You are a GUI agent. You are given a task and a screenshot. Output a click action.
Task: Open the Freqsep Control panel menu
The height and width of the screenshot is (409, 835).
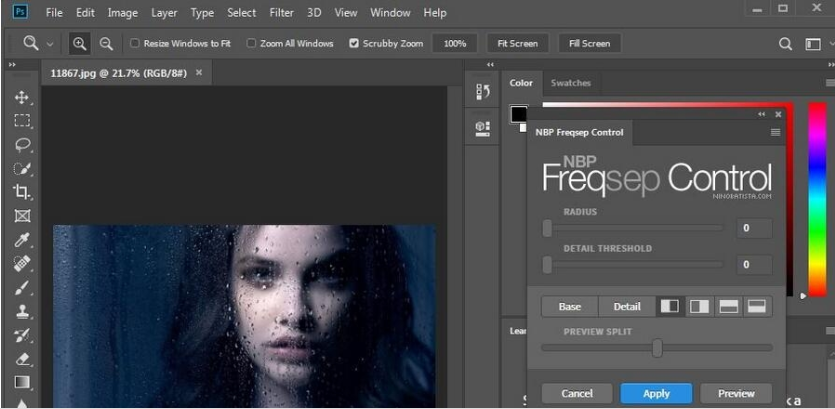click(x=775, y=132)
